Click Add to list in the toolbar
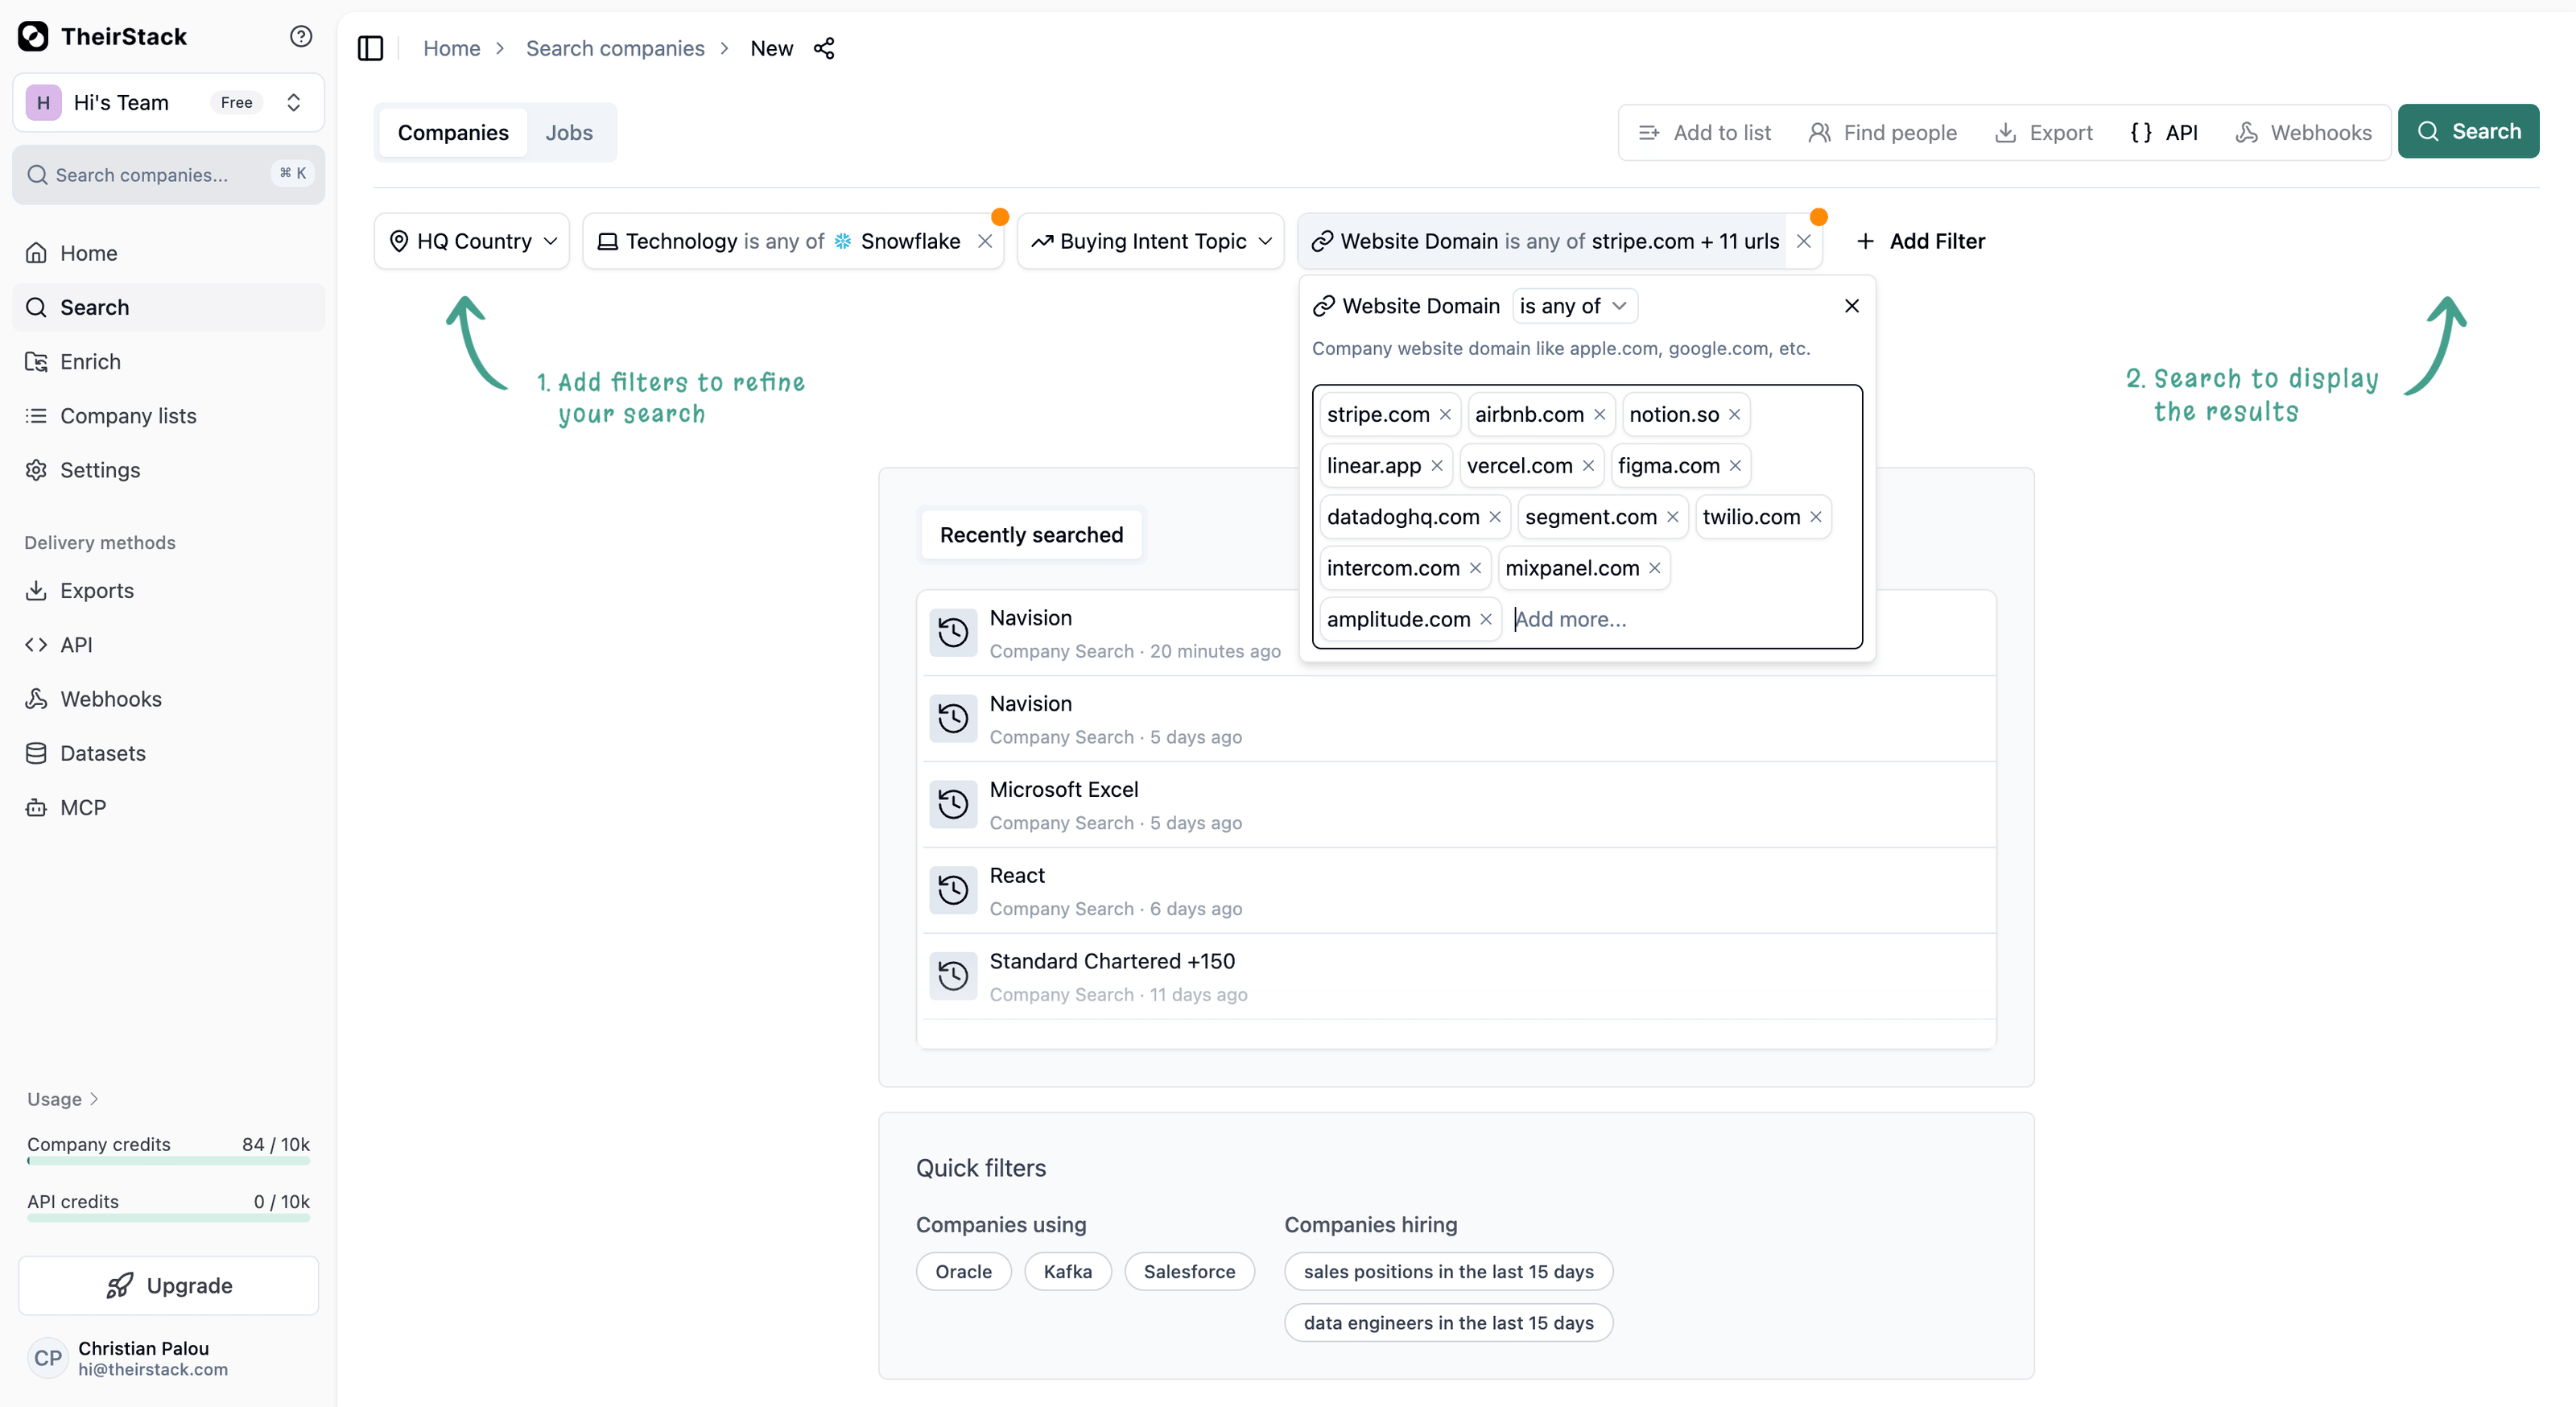2576x1407 pixels. (1705, 133)
